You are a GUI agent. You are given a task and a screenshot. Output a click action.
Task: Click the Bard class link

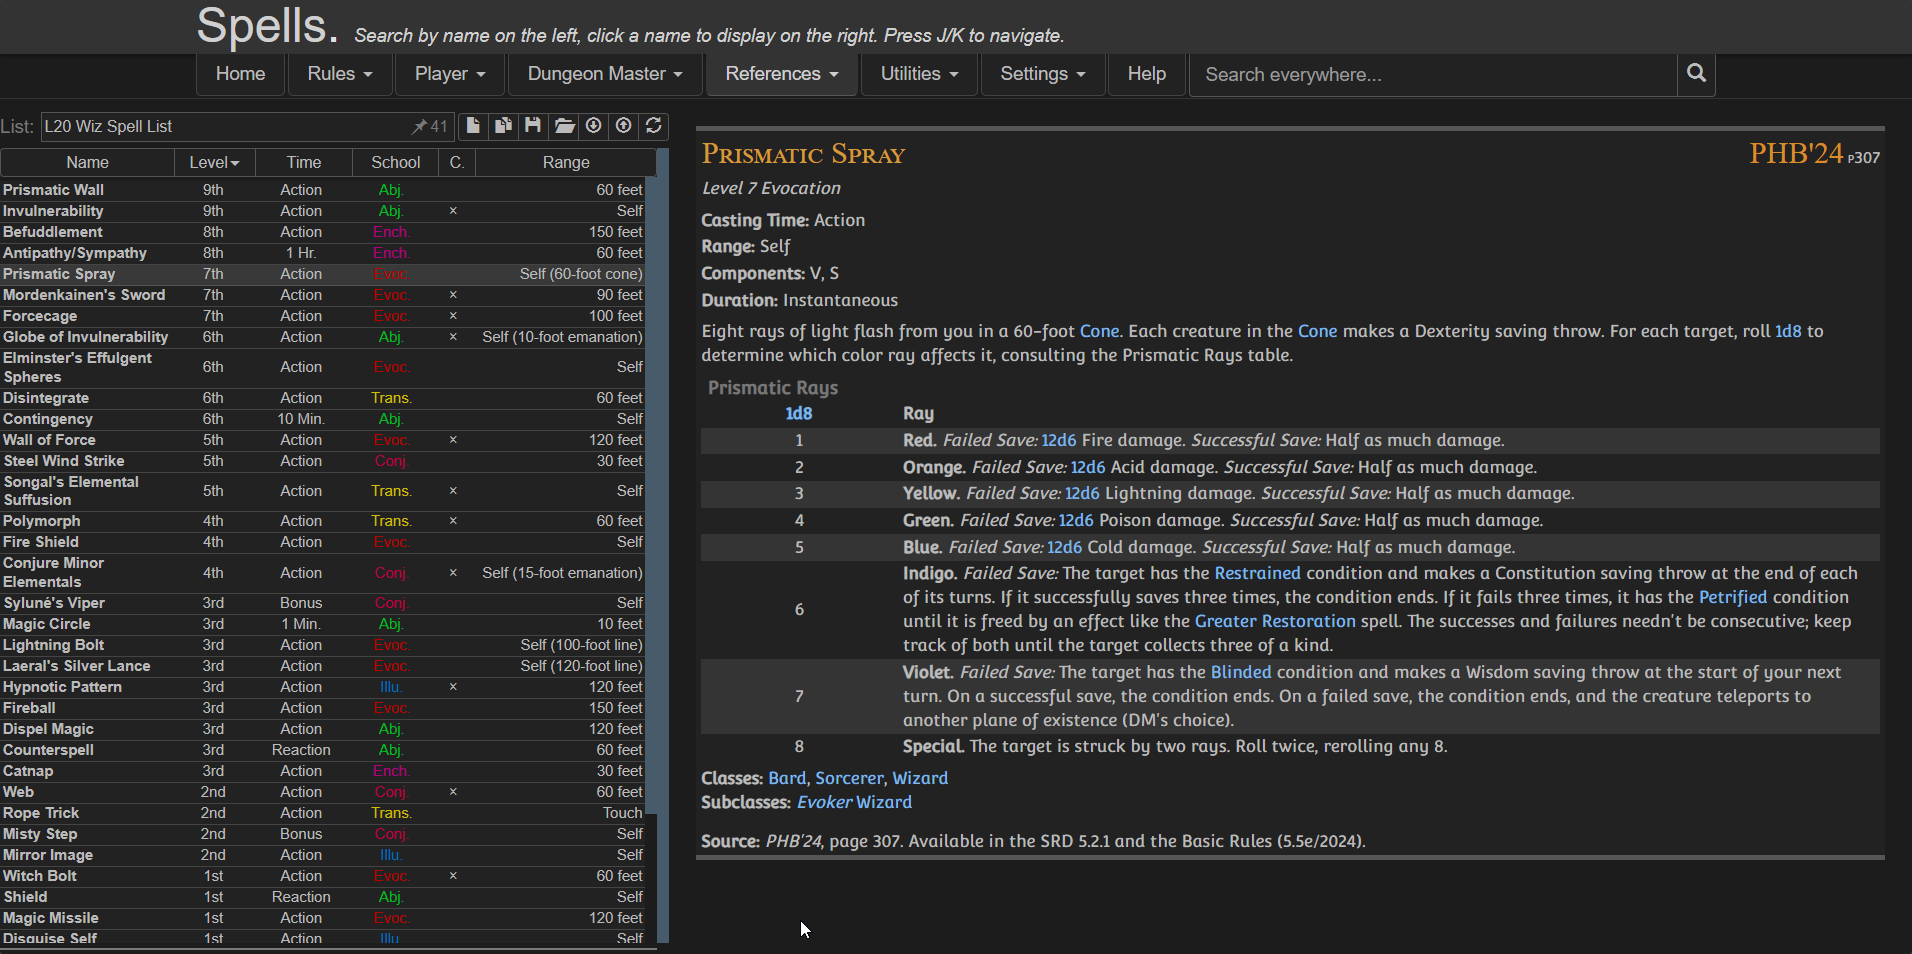[787, 778]
